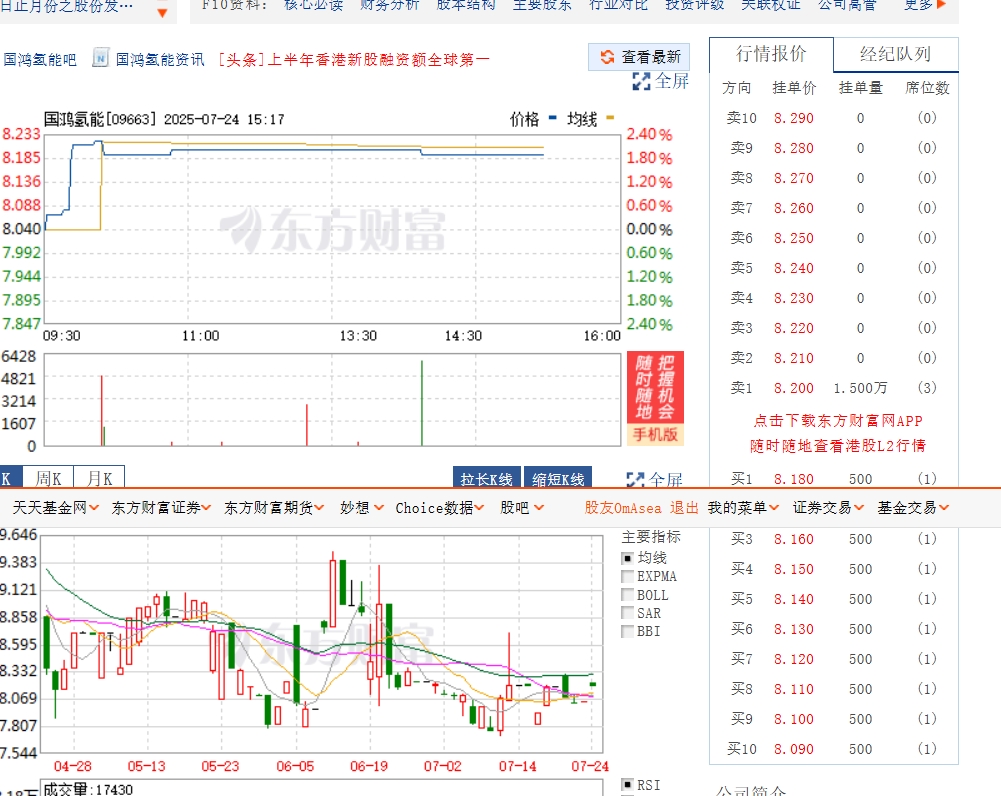The width and height of the screenshot is (1001, 796).
Task: Click the 缩短K线 button
Action: click(558, 478)
